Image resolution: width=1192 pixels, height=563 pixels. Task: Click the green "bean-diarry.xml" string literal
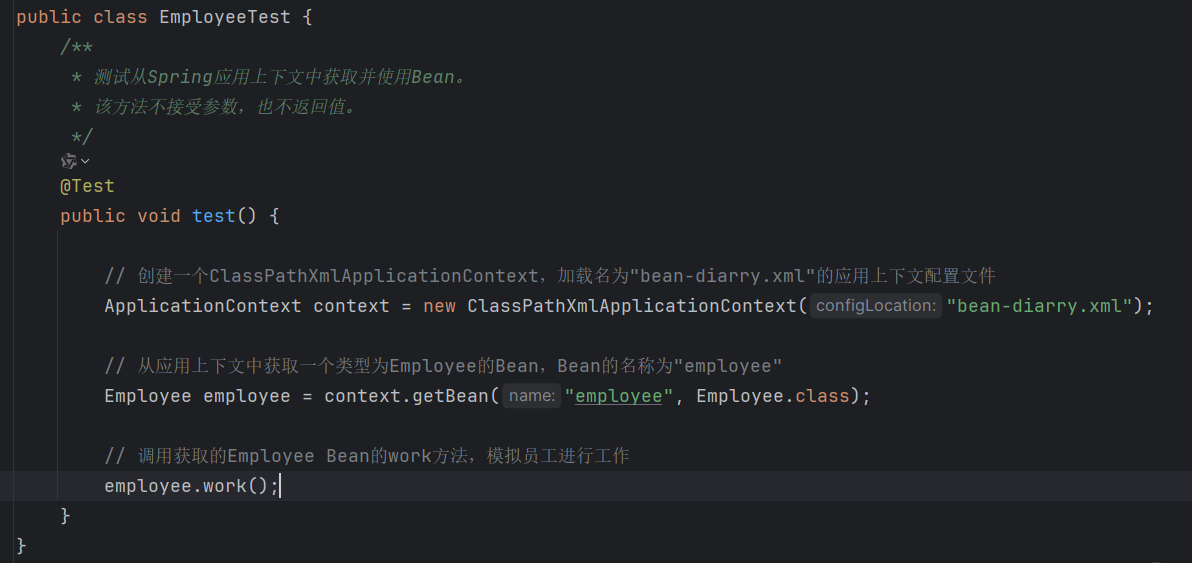coord(1040,306)
